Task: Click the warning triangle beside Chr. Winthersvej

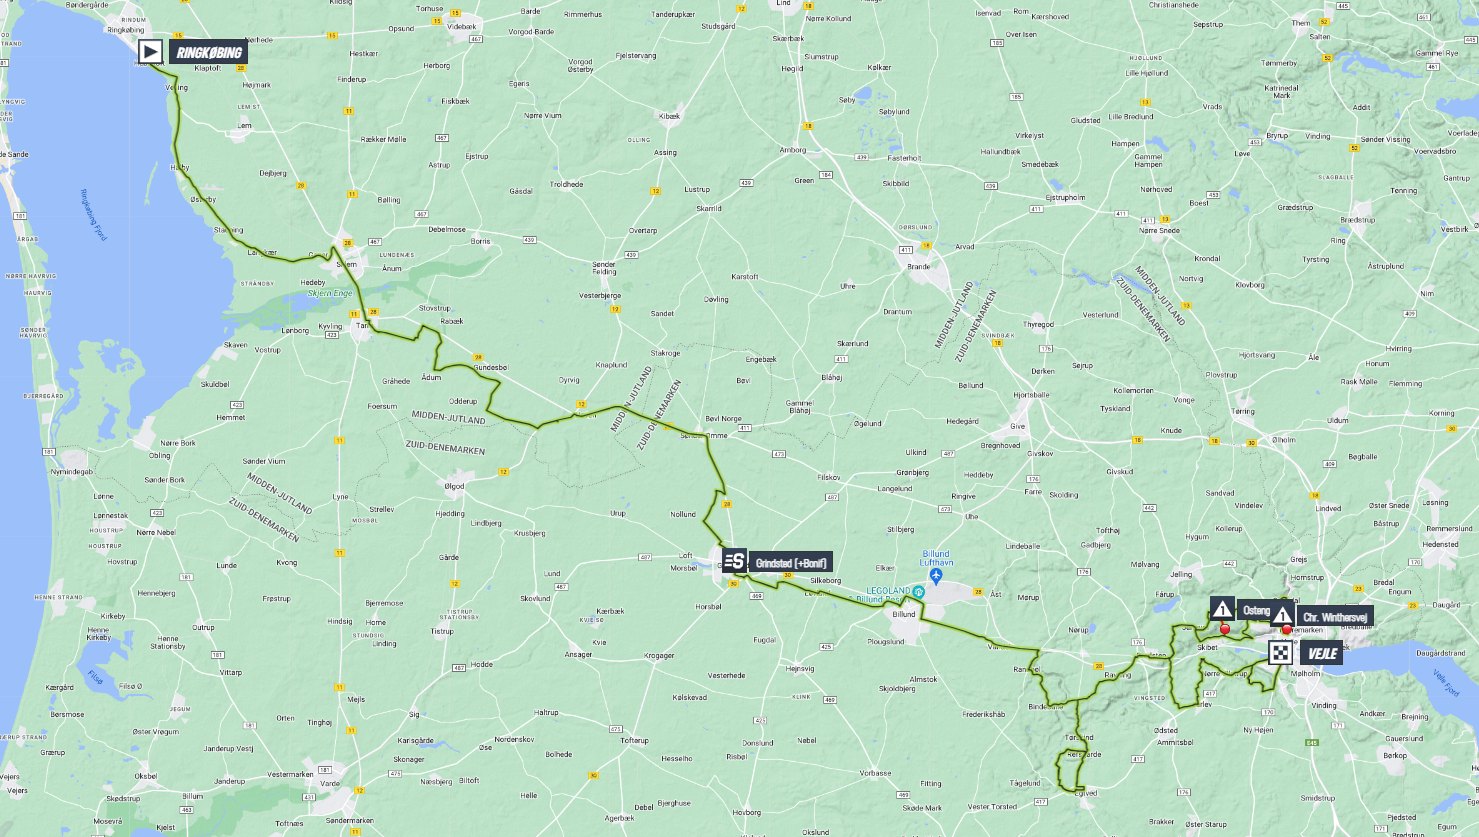Action: click(1282, 616)
